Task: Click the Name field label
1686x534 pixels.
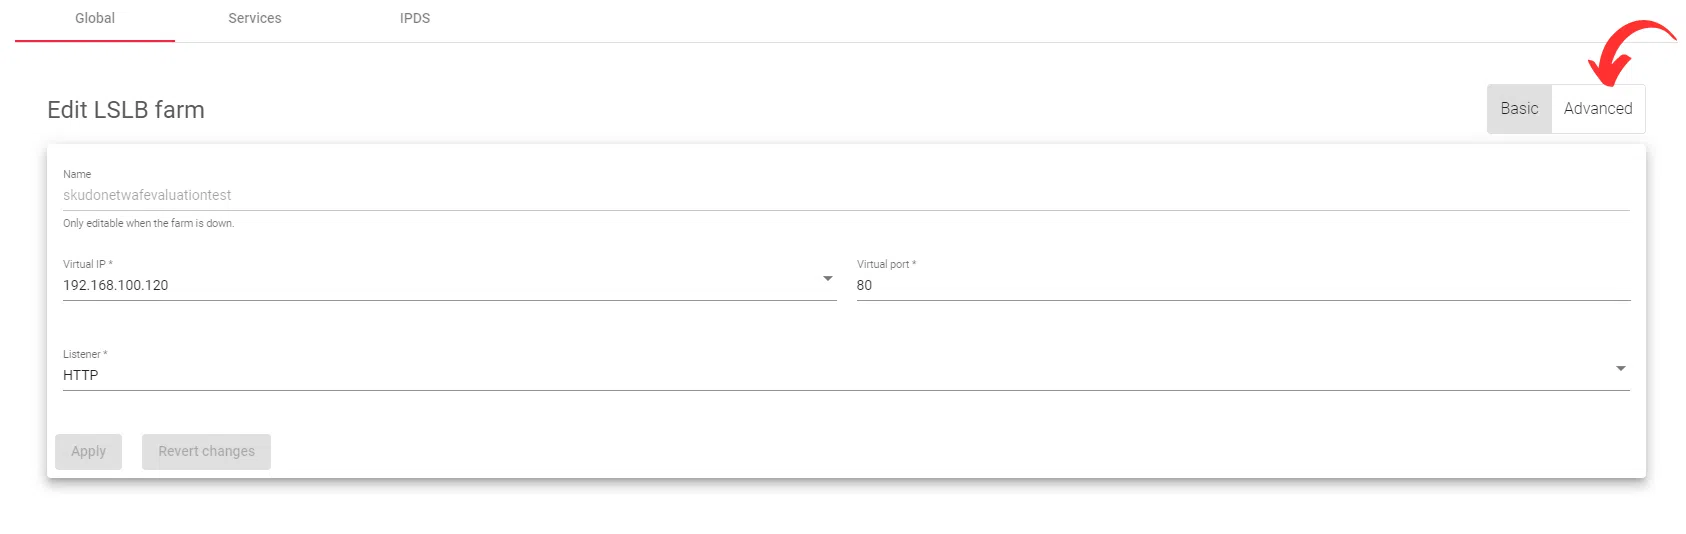Action: (x=77, y=174)
